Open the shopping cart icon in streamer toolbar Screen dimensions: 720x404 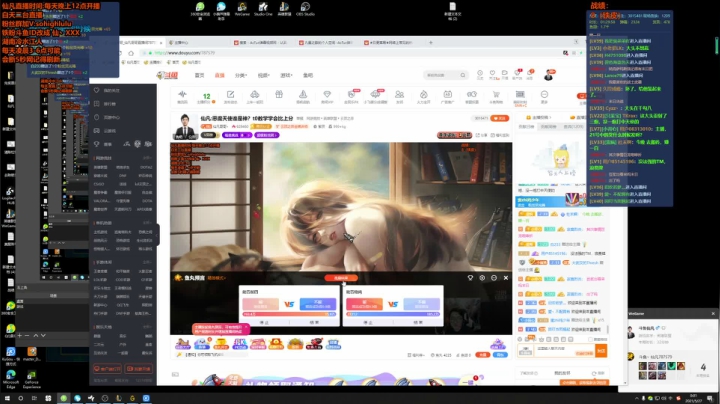496,95
